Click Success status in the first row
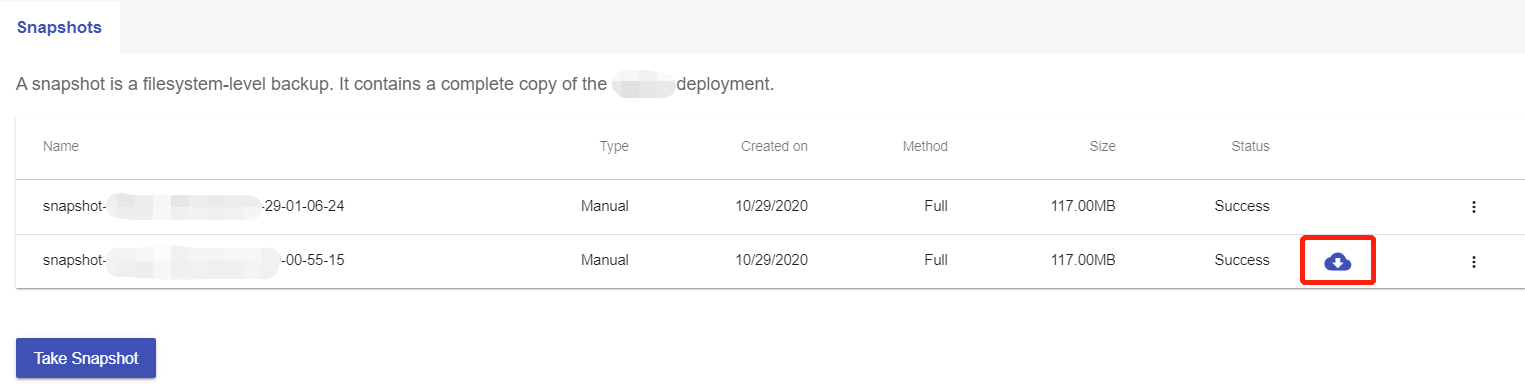 click(x=1242, y=207)
